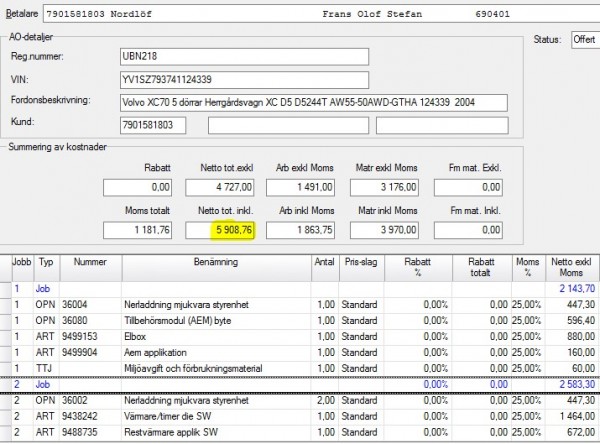
Task: Sort by the Benämning column header
Action: pos(217,268)
